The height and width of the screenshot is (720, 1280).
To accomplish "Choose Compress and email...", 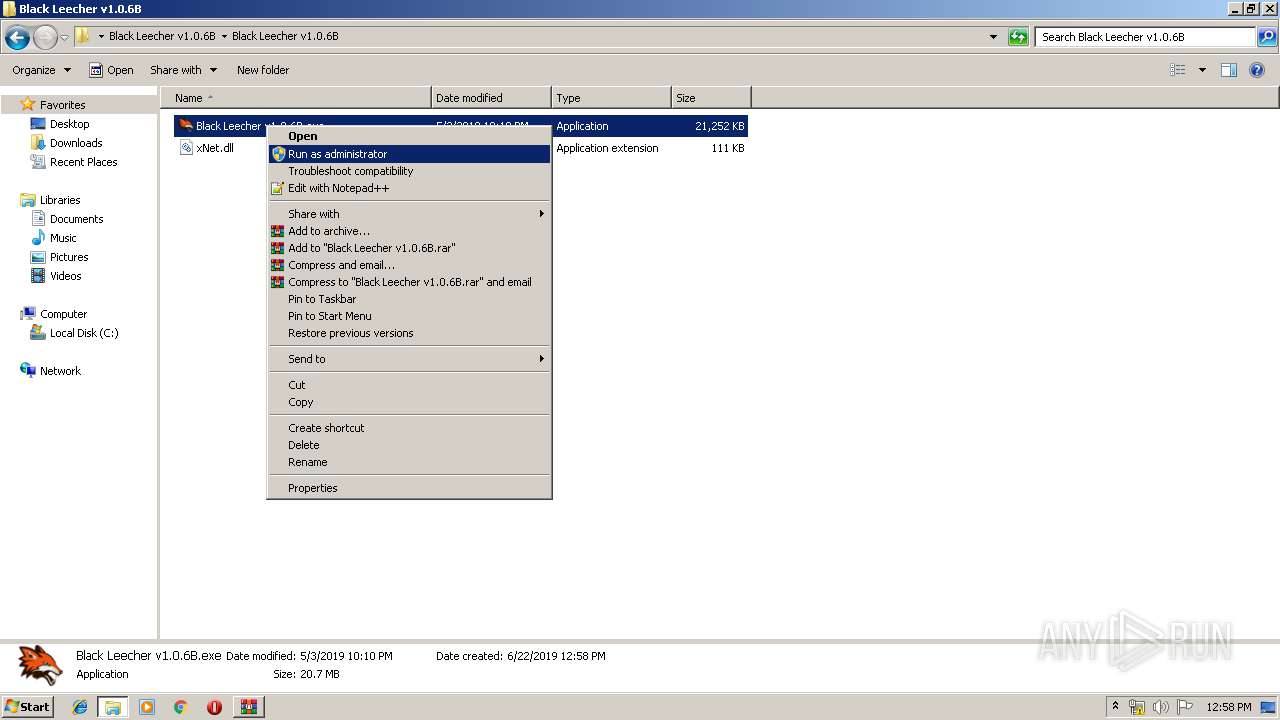I will (409, 265).
